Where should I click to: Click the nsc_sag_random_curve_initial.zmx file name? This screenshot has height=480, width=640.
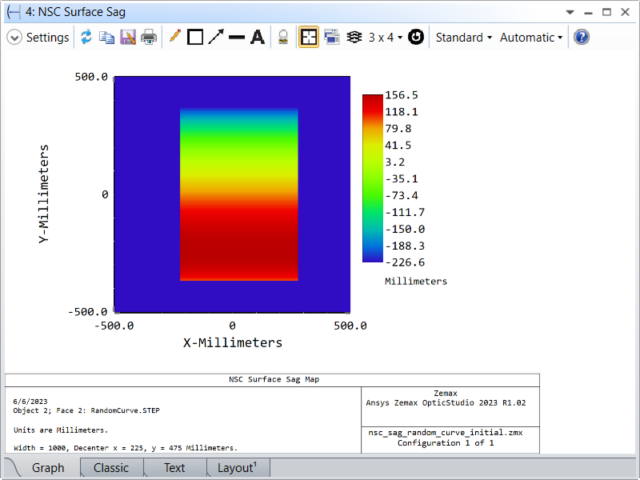(x=445, y=433)
